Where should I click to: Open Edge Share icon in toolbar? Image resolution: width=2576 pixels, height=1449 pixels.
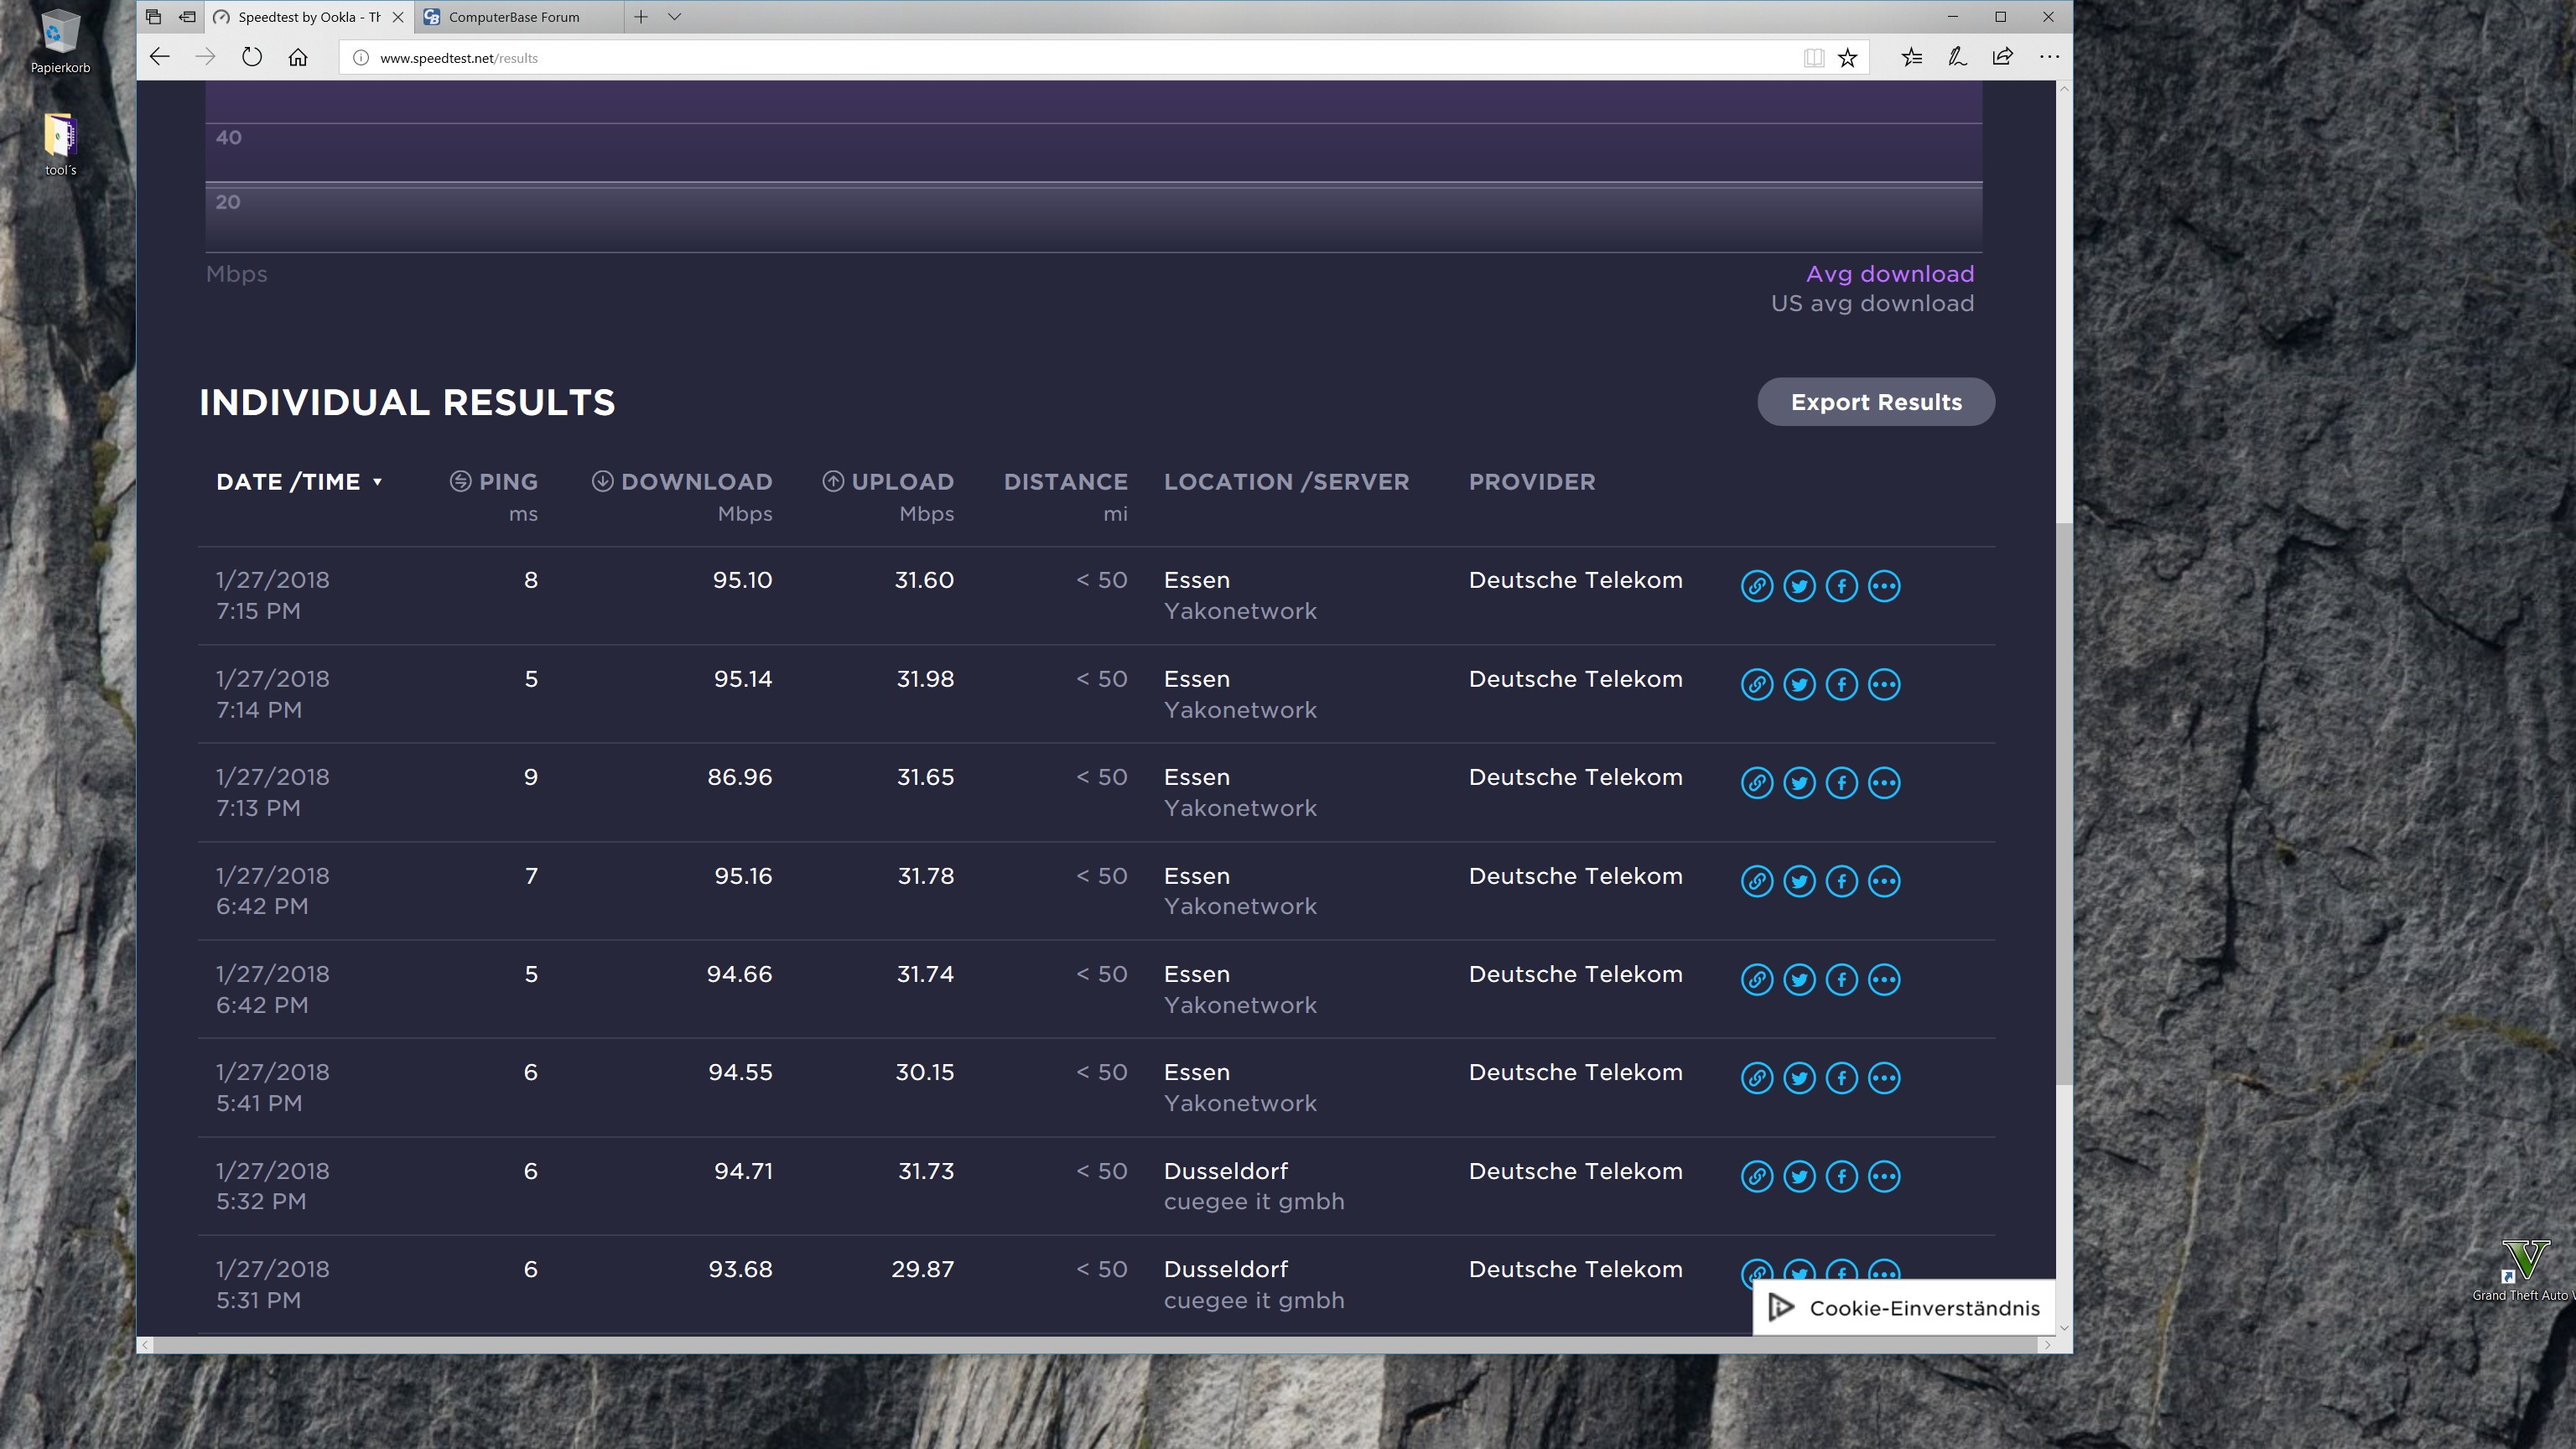click(2002, 57)
